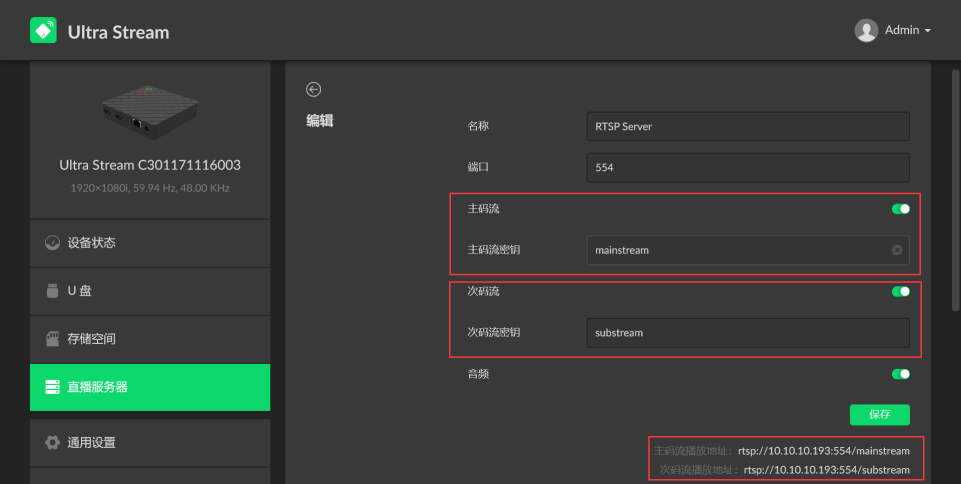Open 存储空间 in the sidebar
The width and height of the screenshot is (961, 484).
(x=150, y=339)
